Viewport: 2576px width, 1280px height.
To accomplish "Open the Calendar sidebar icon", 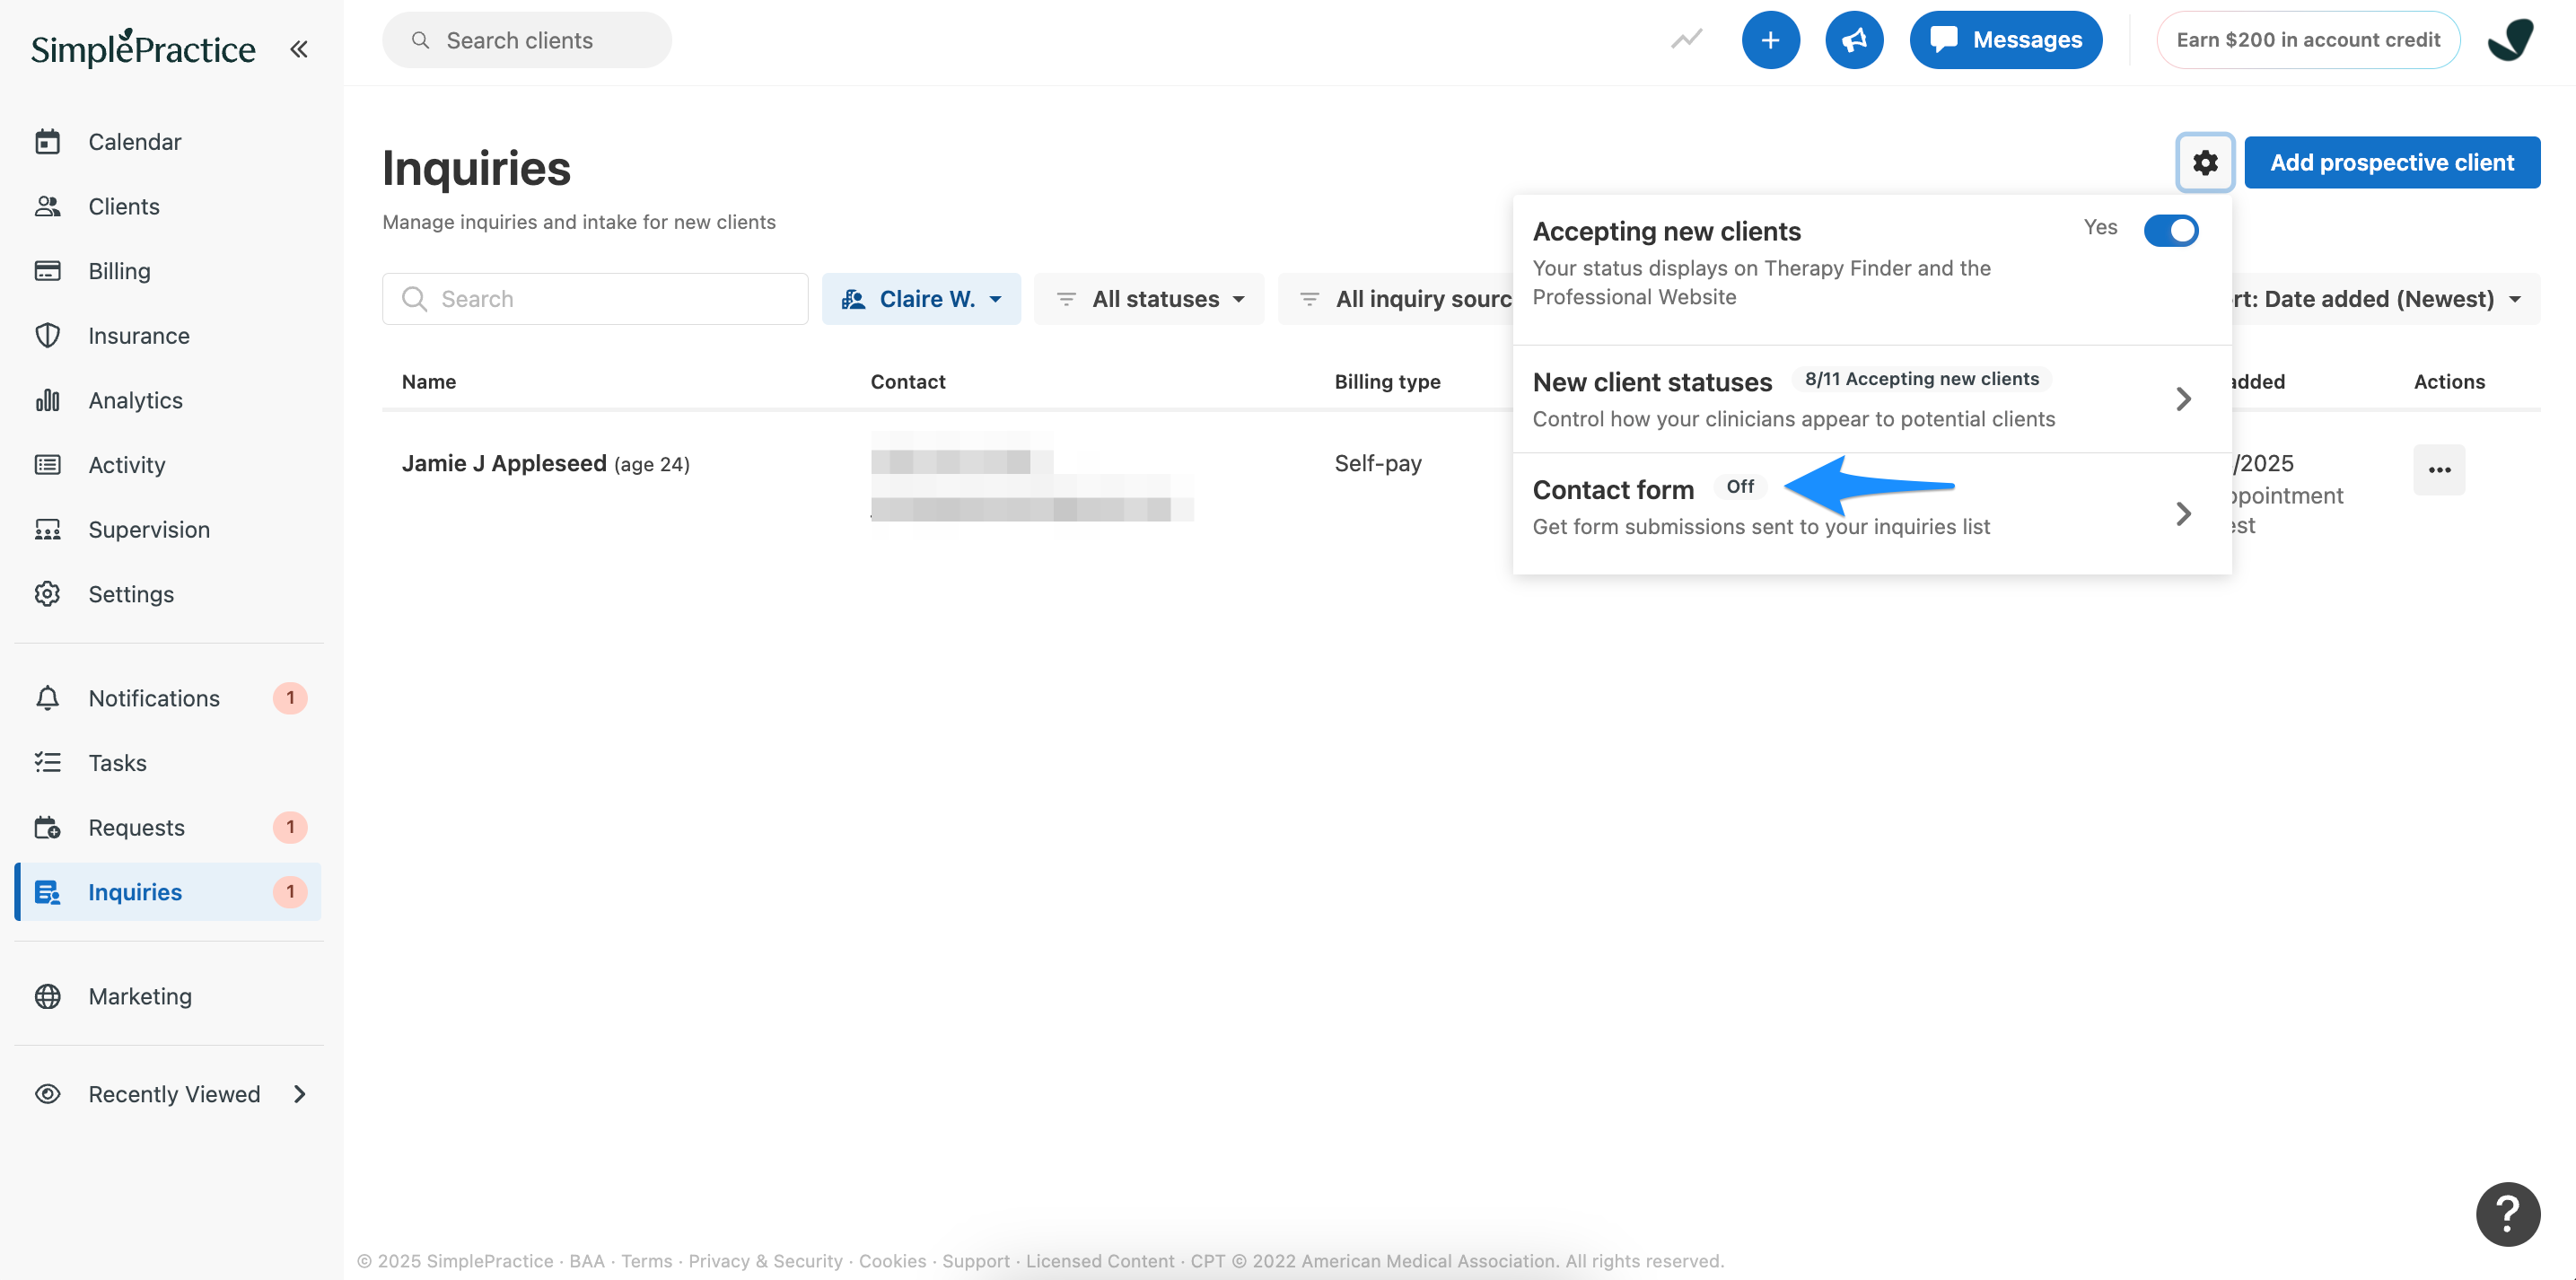I will [47, 142].
